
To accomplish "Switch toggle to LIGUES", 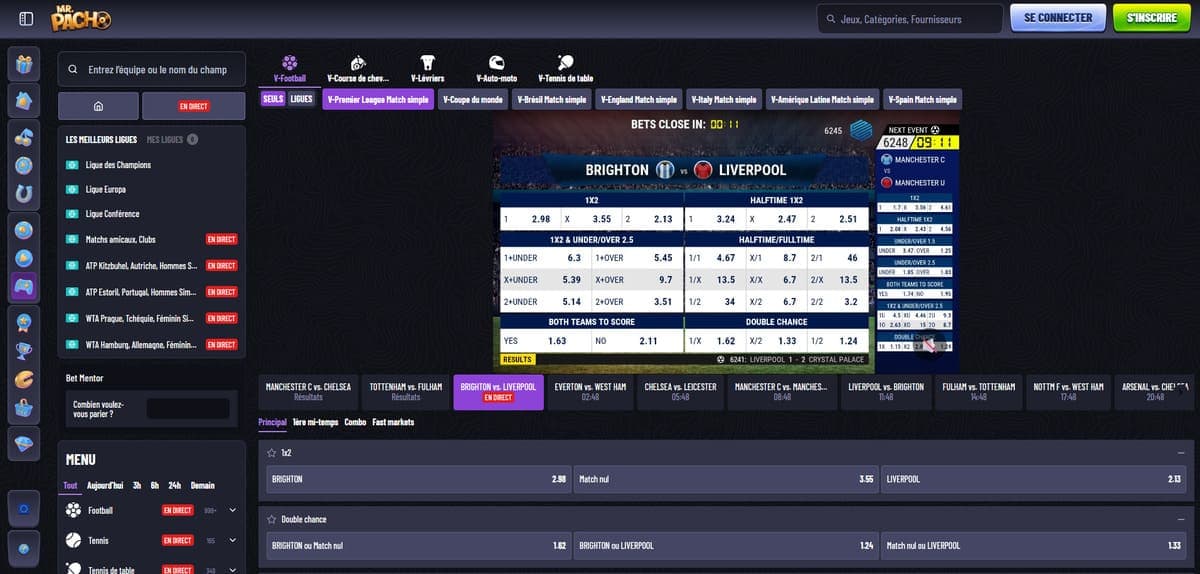I will tap(301, 99).
